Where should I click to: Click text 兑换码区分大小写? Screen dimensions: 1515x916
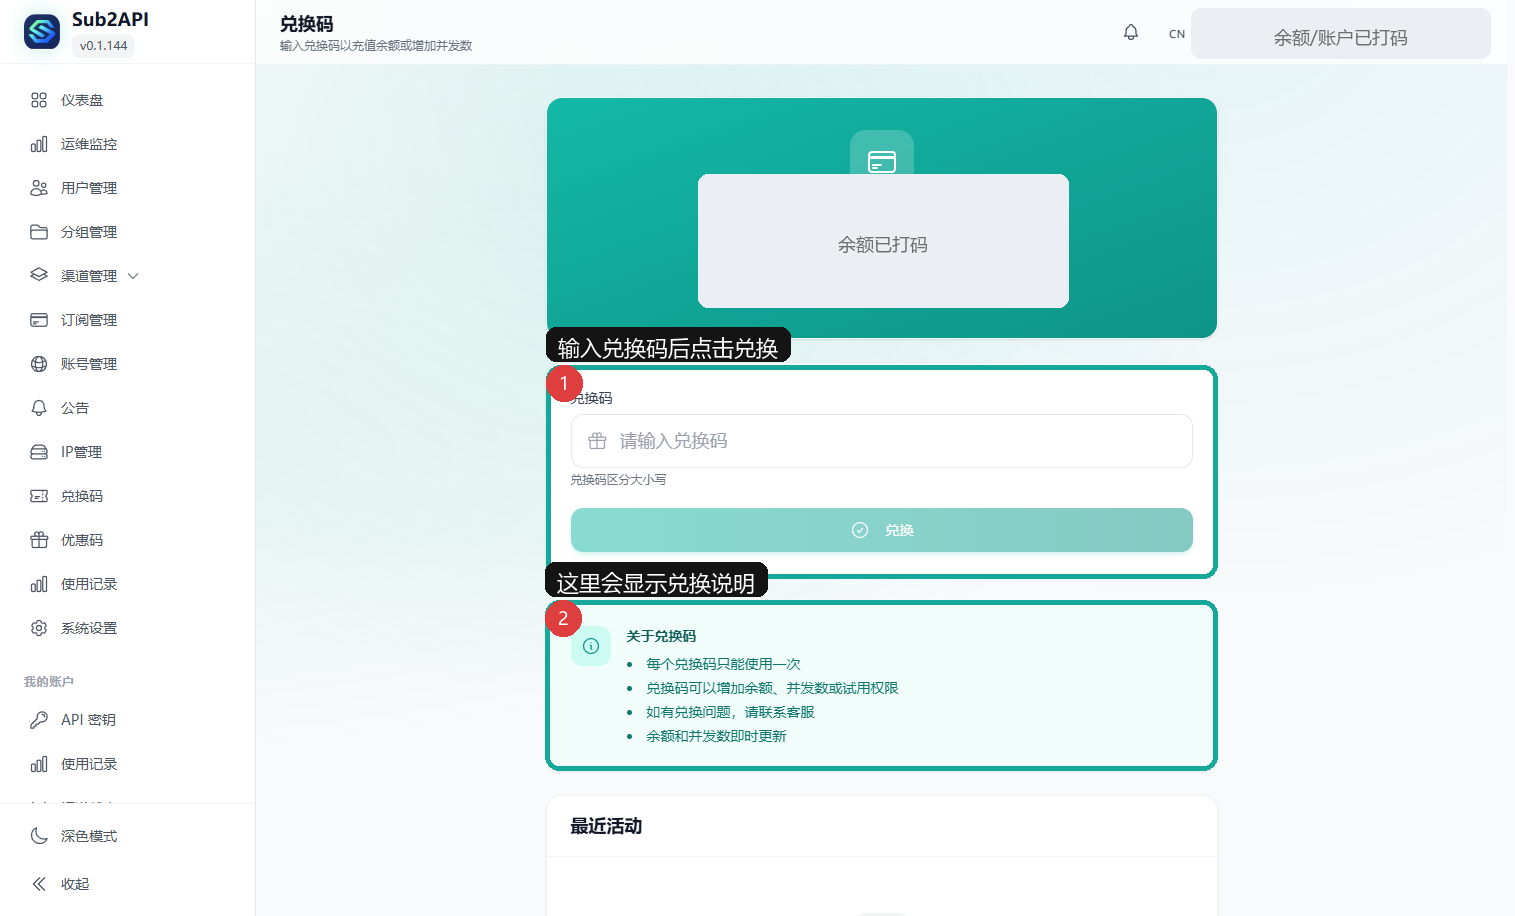coord(618,480)
